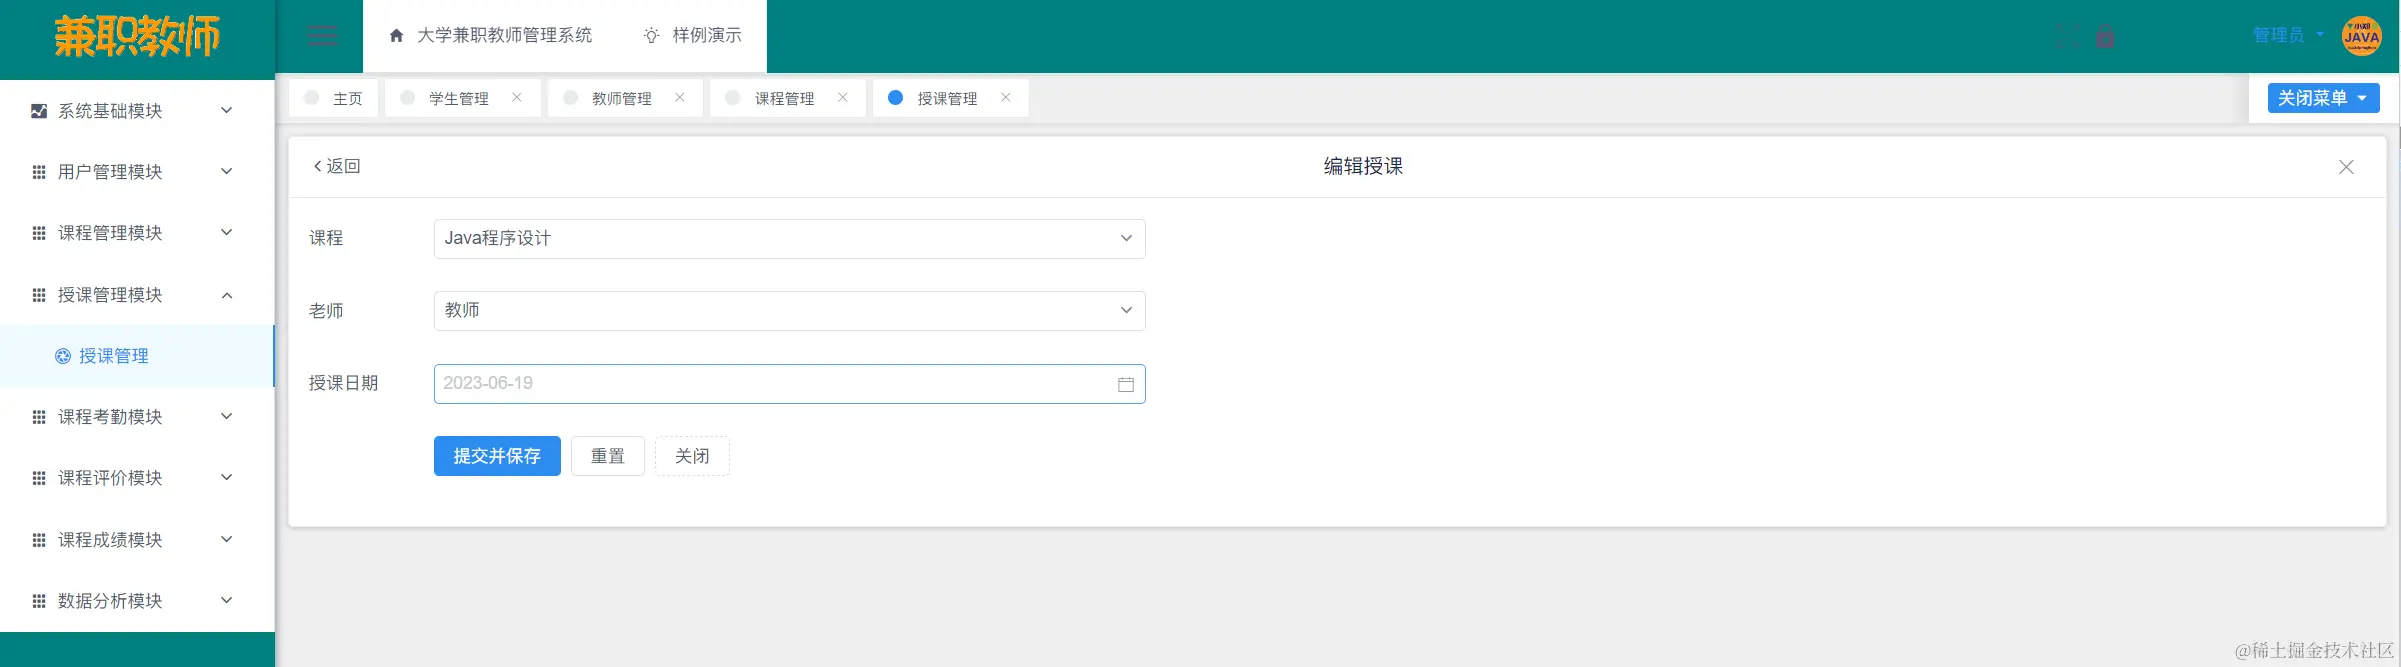Switch to the 主页 tab
Image resolution: width=2401 pixels, height=667 pixels.
[x=334, y=98]
